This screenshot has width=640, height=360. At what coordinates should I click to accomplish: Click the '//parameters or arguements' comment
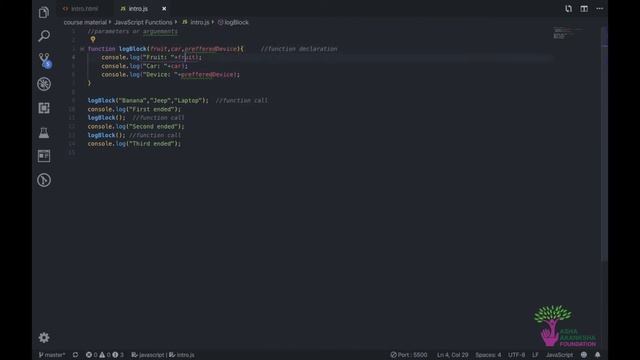(x=133, y=31)
